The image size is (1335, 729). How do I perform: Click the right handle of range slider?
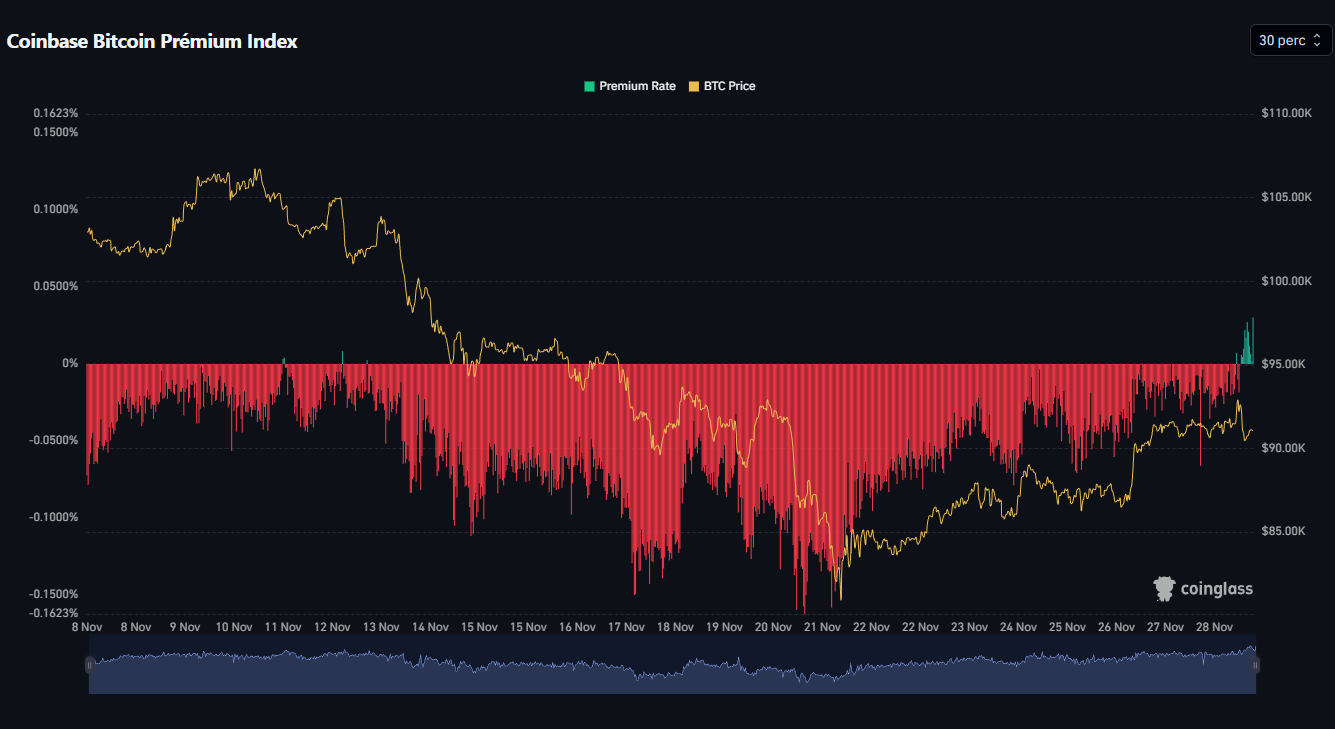(1256, 665)
